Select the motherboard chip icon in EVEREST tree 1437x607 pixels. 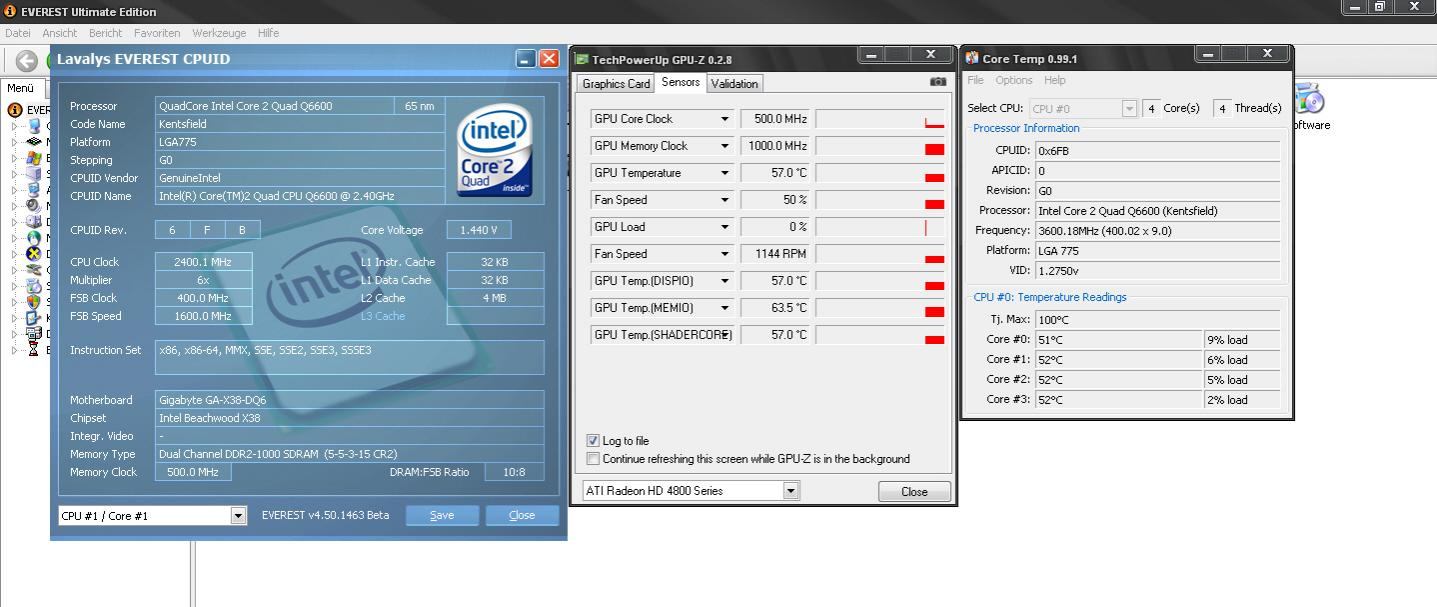pyautogui.click(x=34, y=142)
